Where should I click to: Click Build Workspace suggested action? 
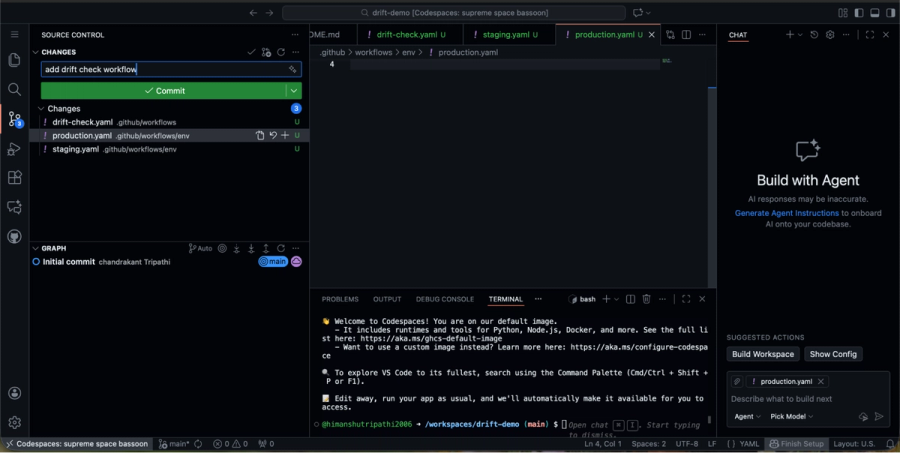763,354
